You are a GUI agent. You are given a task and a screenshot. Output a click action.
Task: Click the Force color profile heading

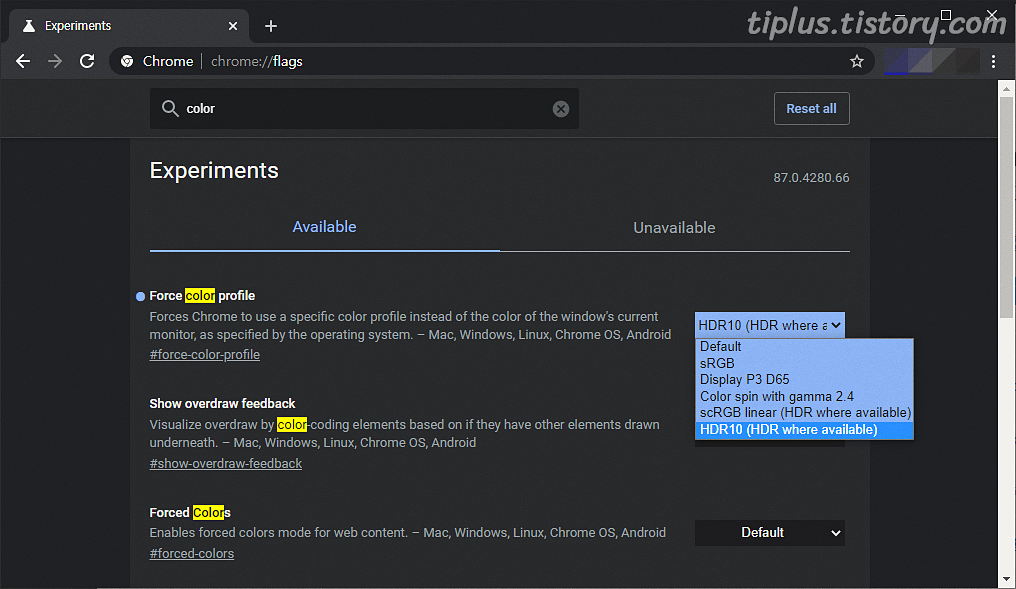[x=202, y=295]
